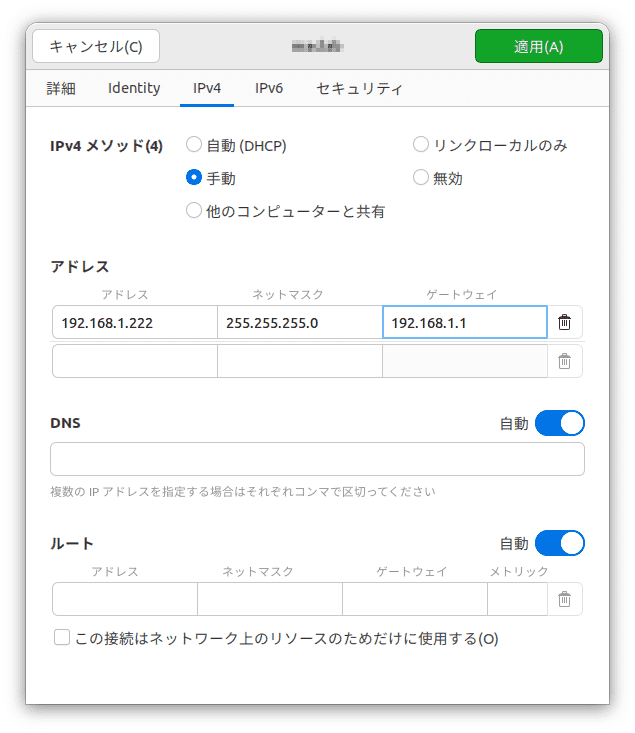The image size is (635, 733).
Task: Open the セキュリティ tab
Action: point(359,88)
